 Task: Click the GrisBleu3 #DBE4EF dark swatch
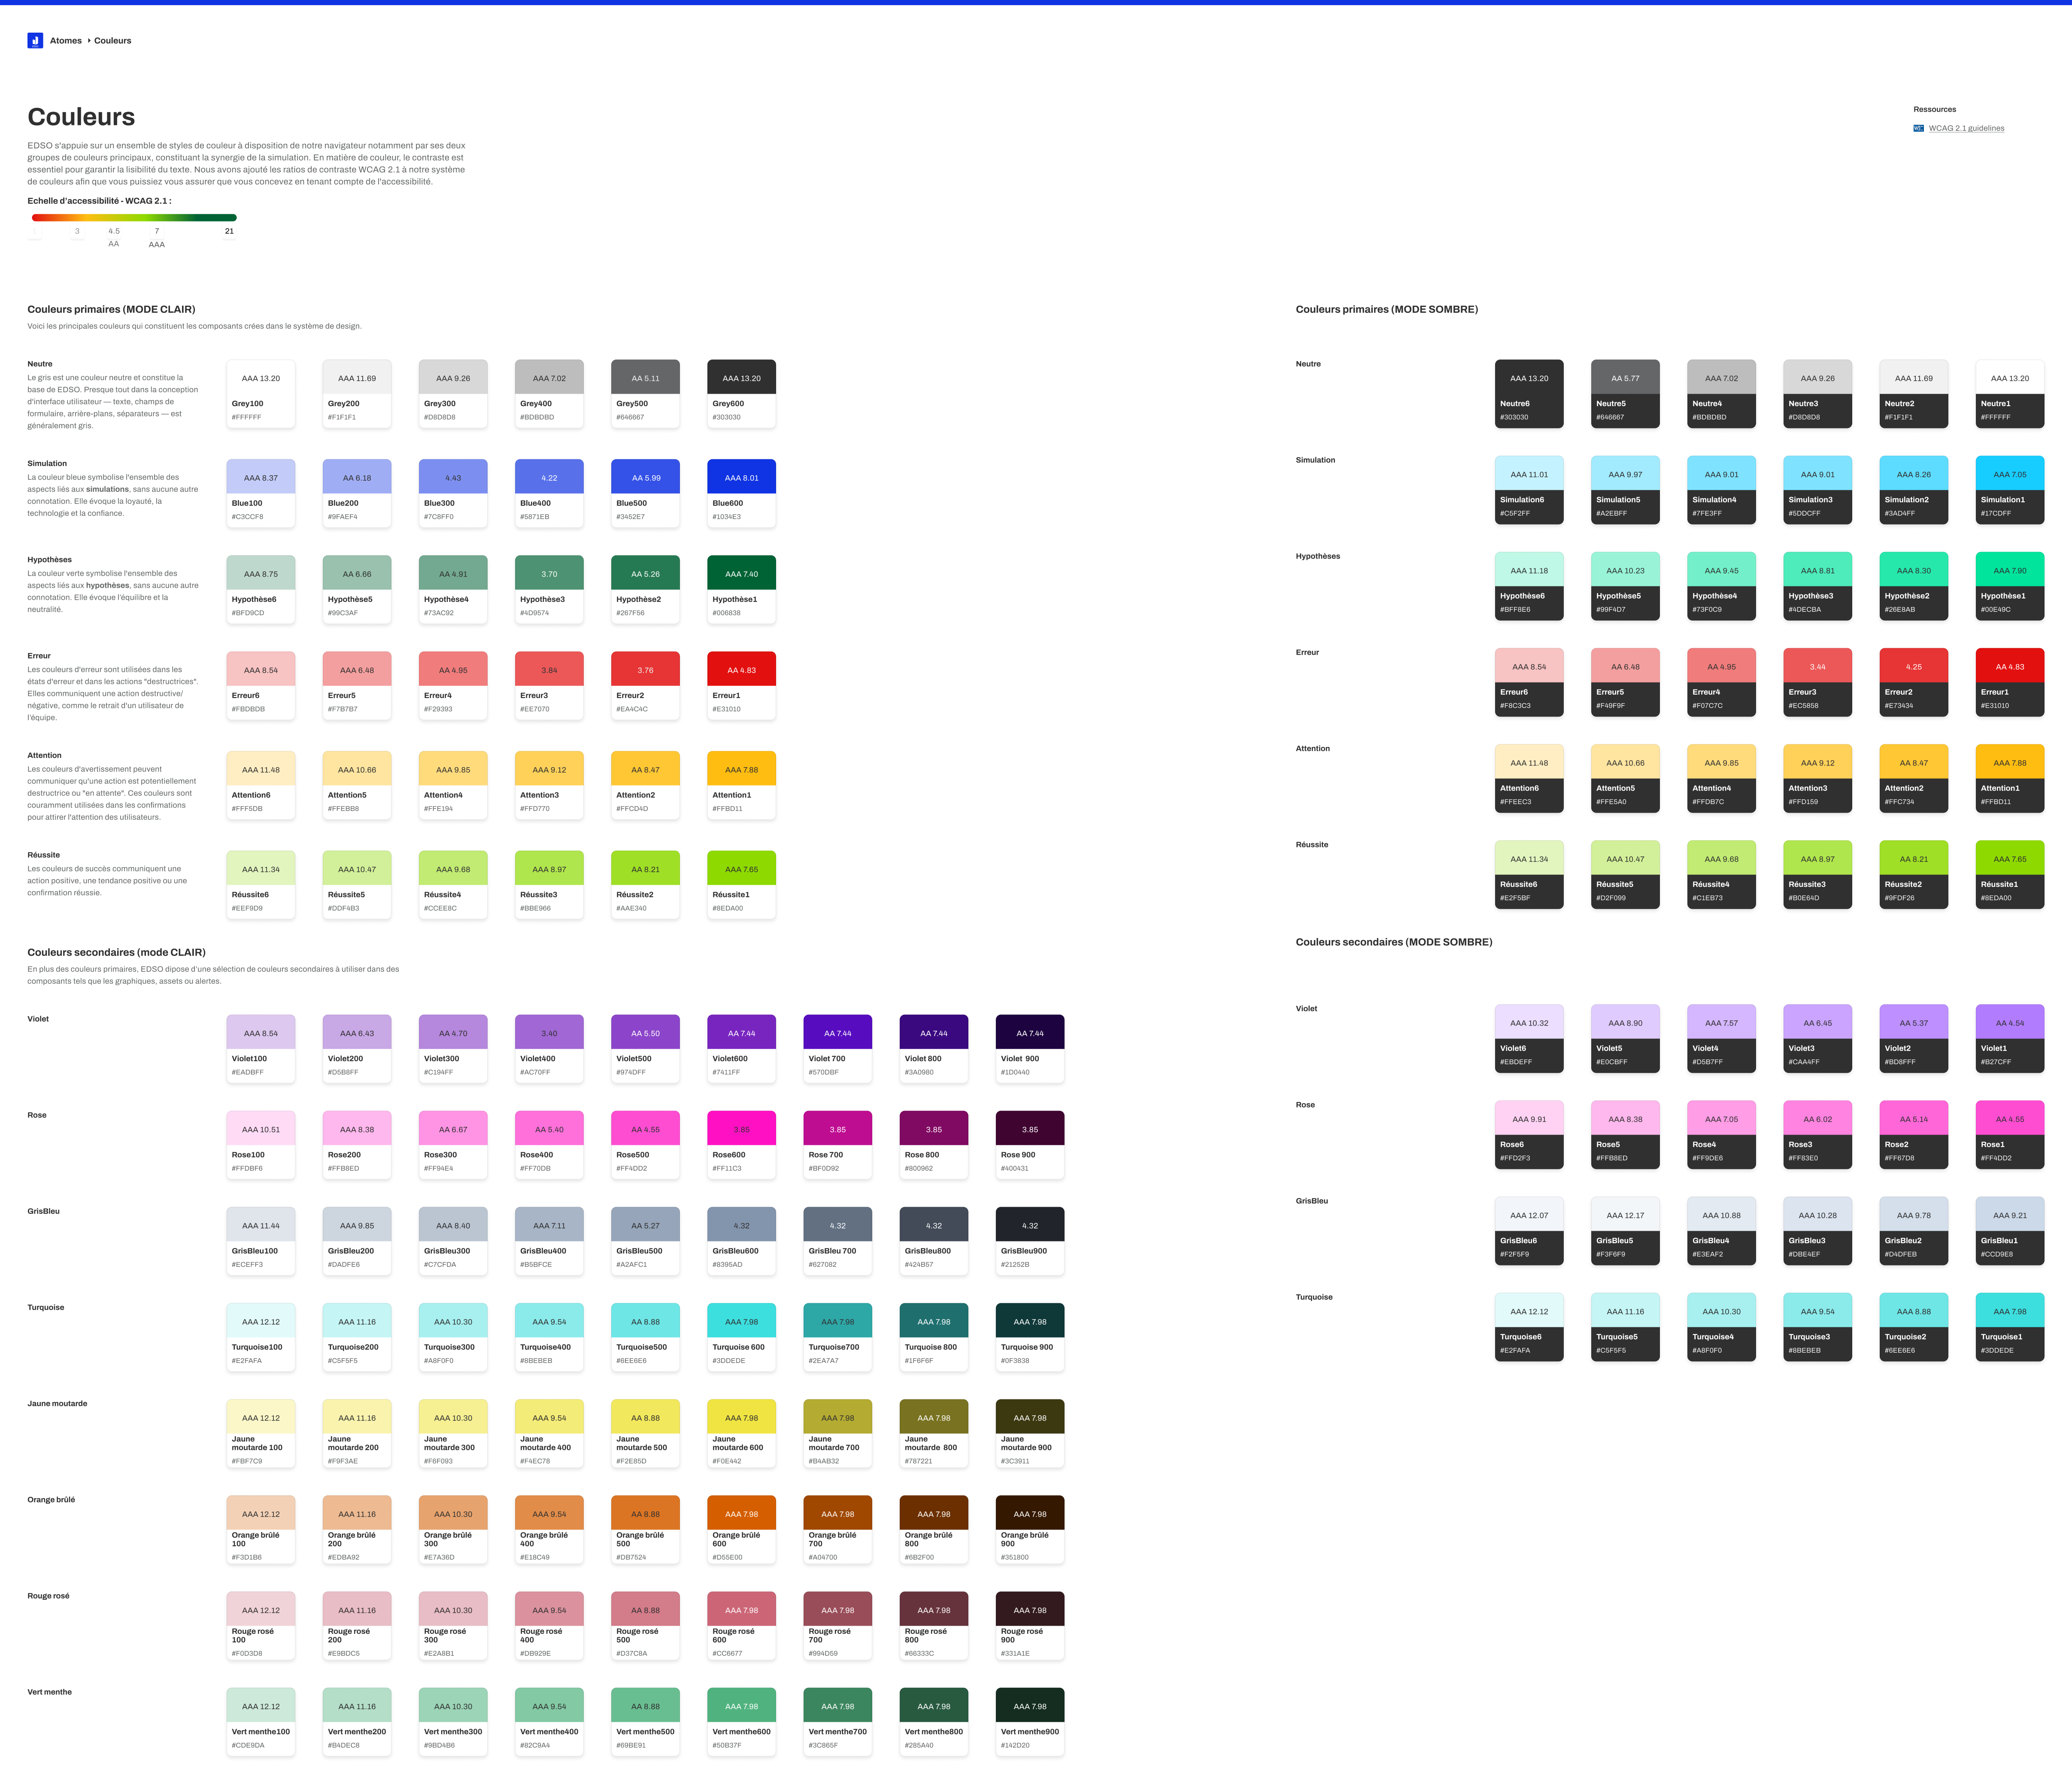coord(1817,1231)
